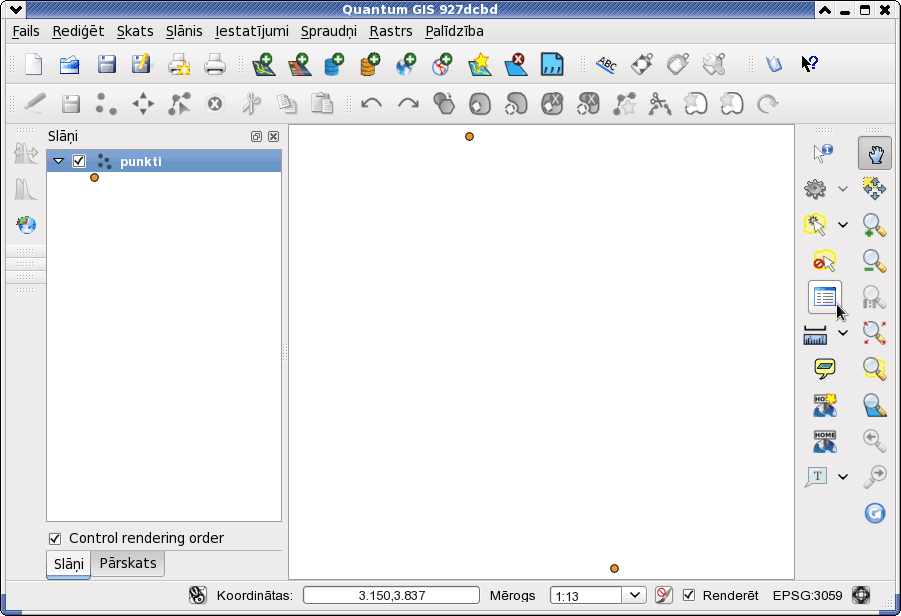Click the Koordinātas input field
901x616 pixels.
point(391,595)
